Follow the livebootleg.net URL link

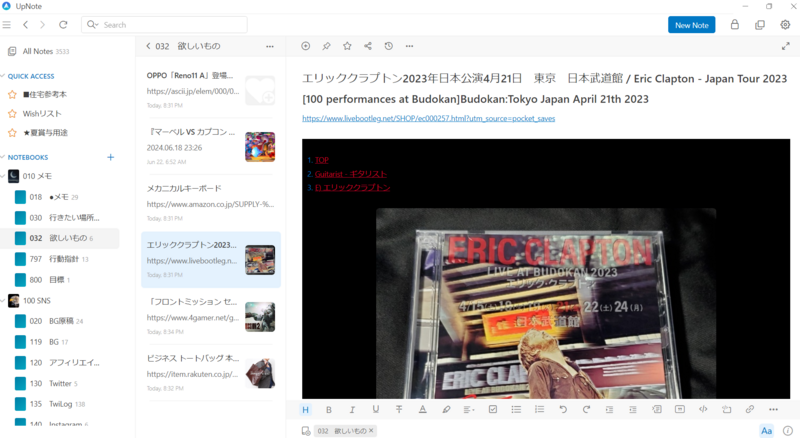tap(429, 118)
